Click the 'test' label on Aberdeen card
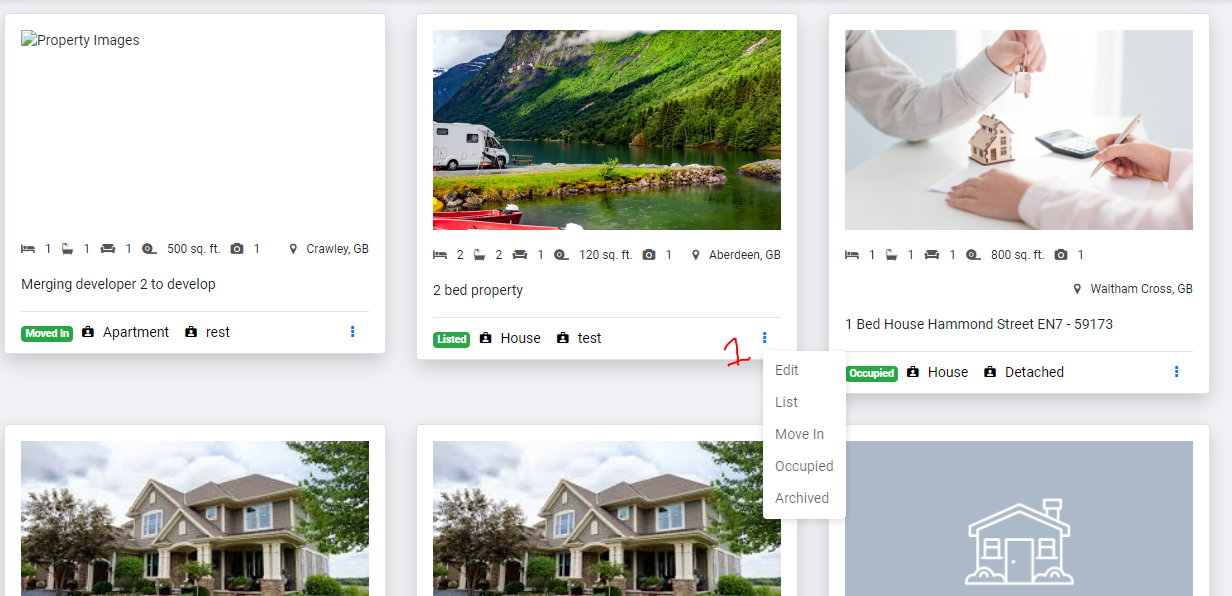The image size is (1232, 596). click(590, 338)
